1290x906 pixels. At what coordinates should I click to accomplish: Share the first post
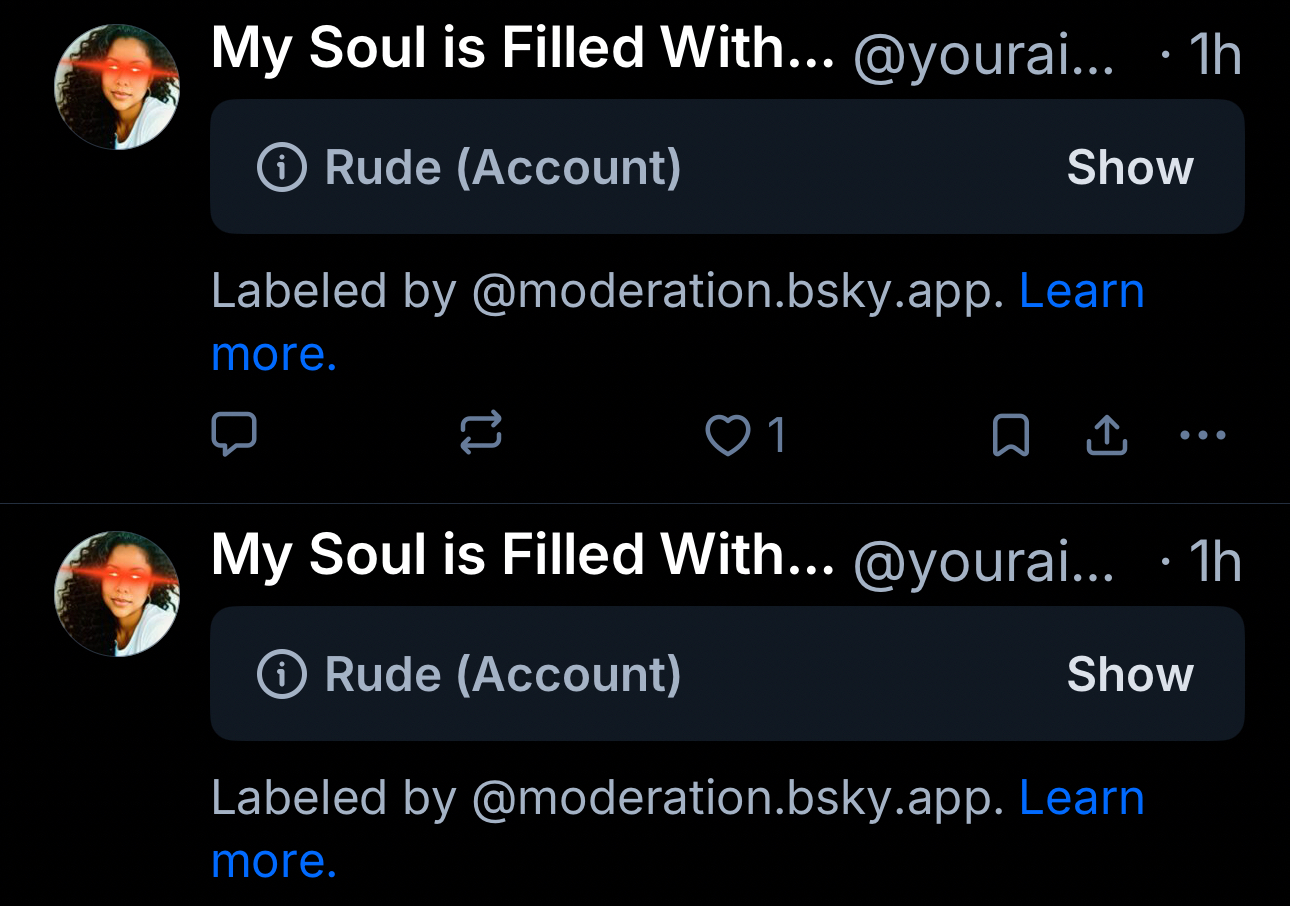point(1106,435)
